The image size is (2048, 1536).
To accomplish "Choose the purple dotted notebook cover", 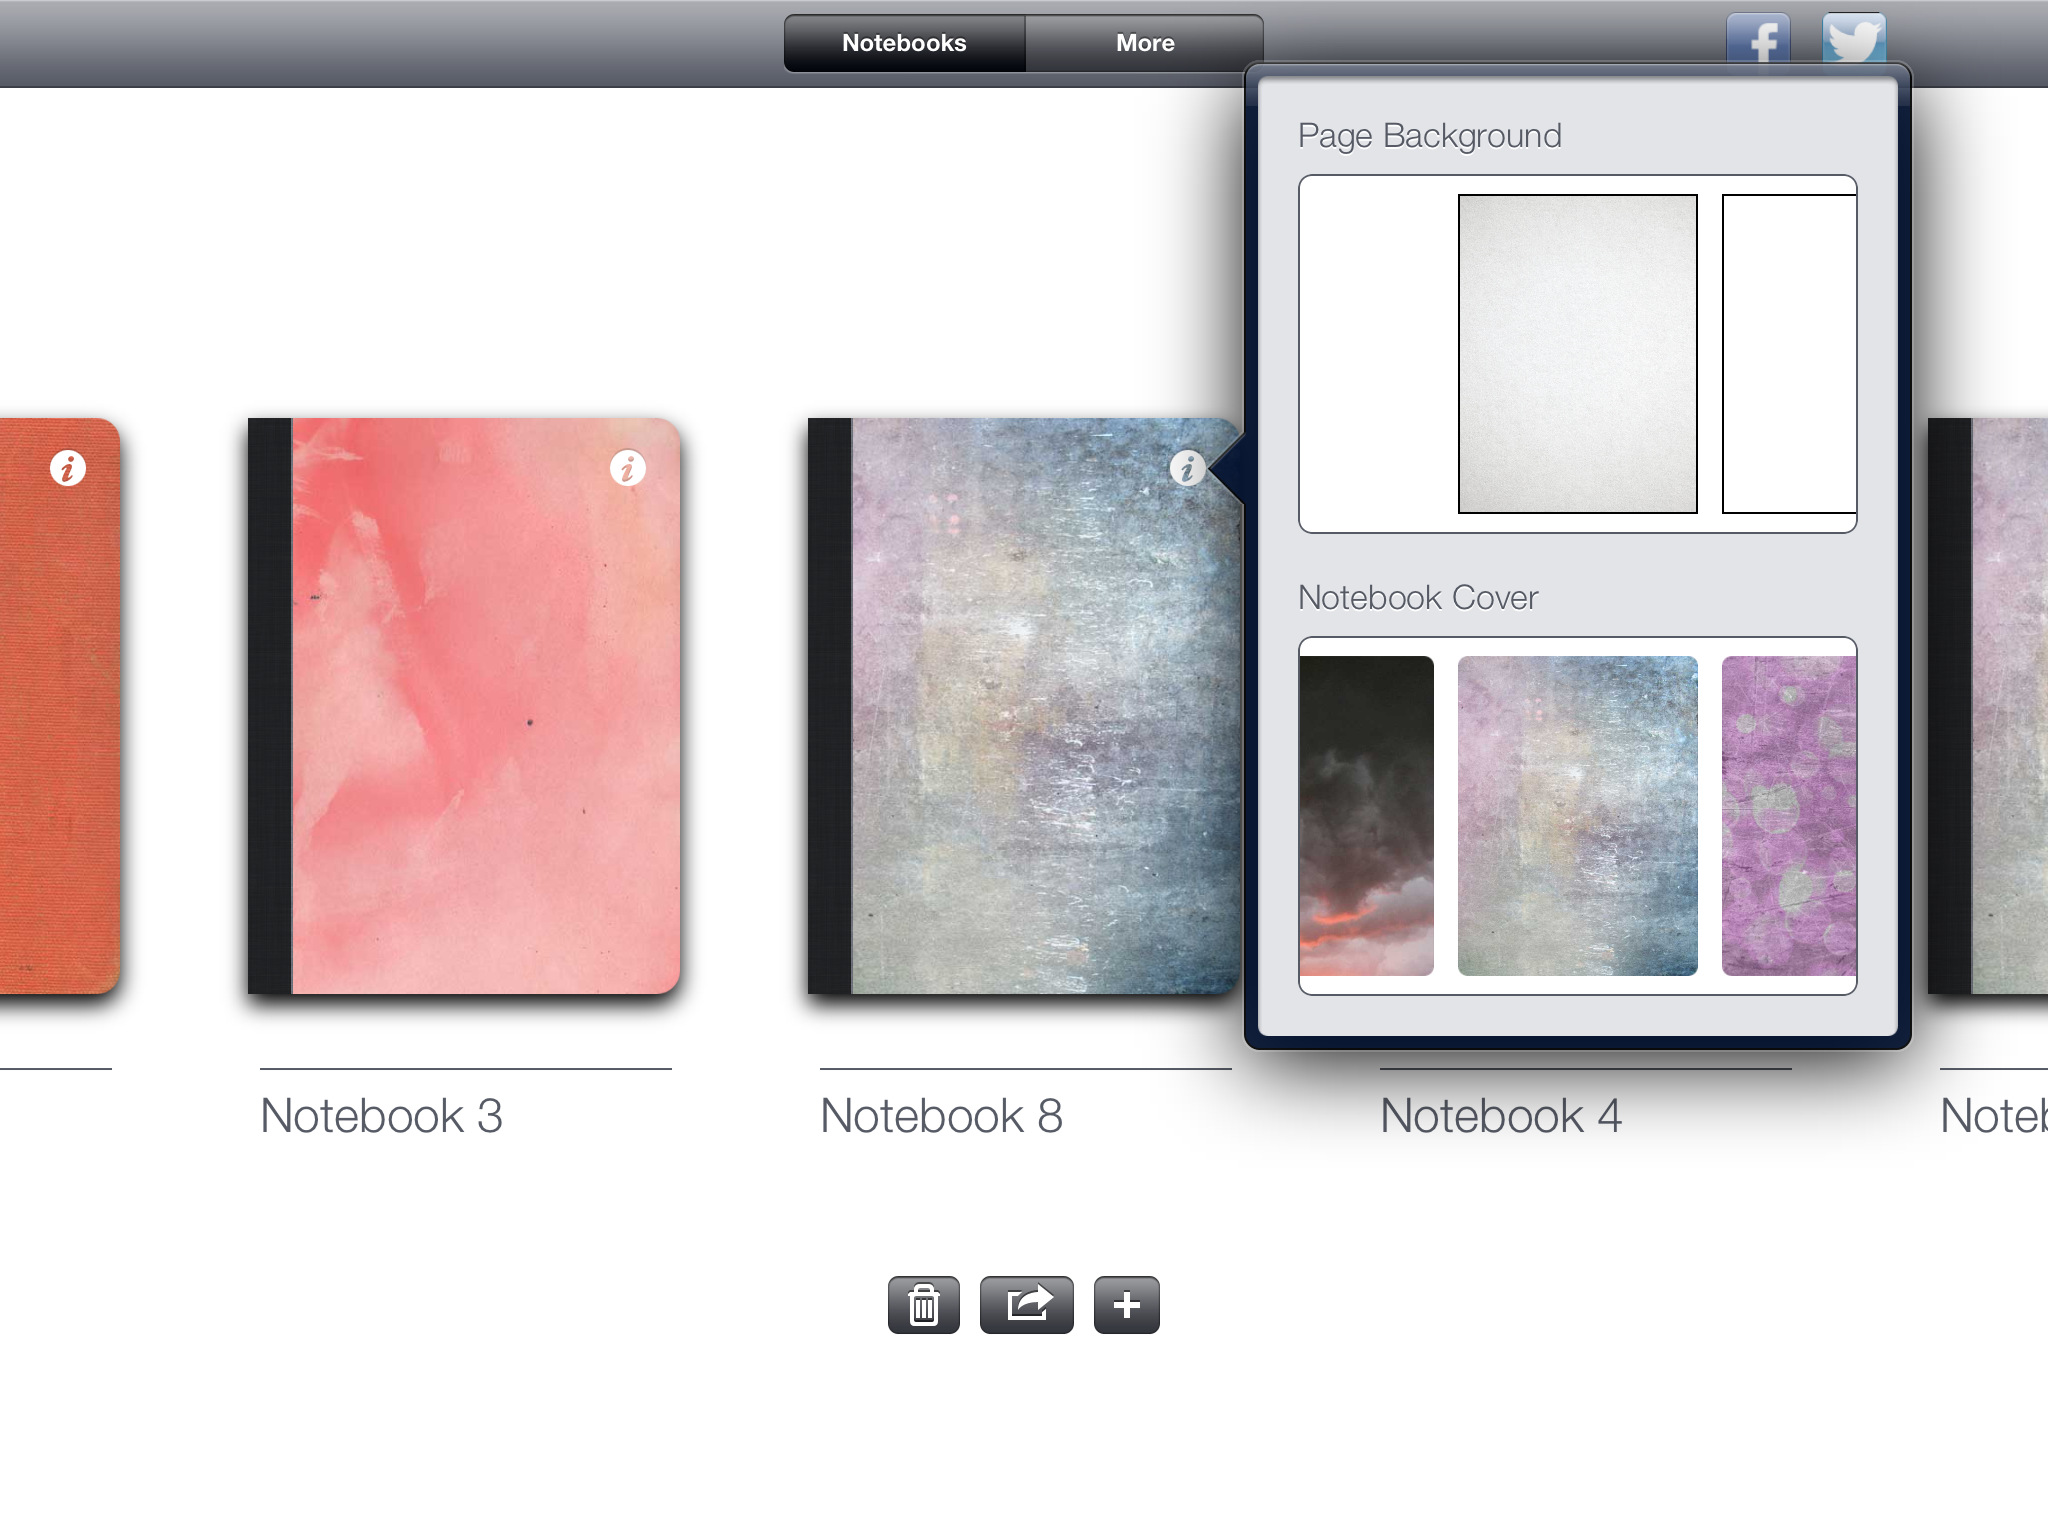I will pos(1788,814).
